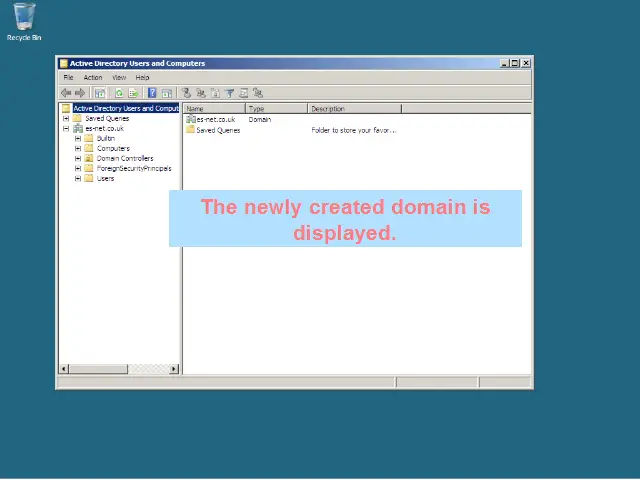Select the Users container in the tree
This screenshot has width=640, height=480.
105,178
